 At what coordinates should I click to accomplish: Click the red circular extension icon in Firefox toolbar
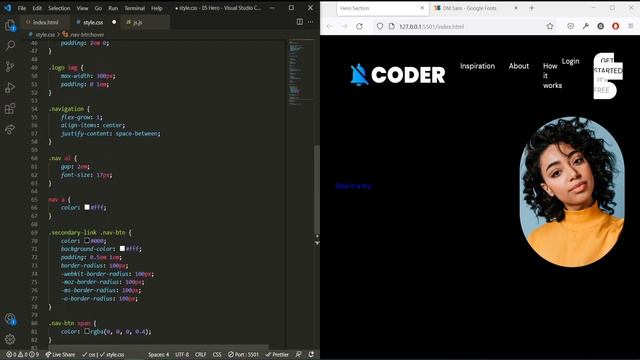pyautogui.click(x=616, y=26)
